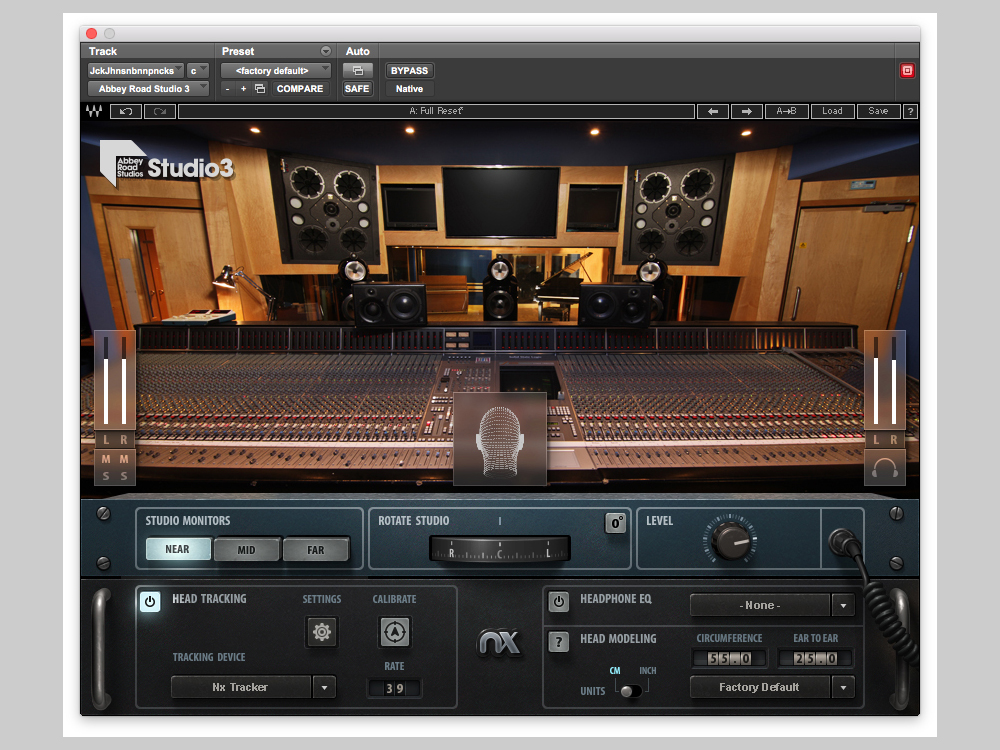Open the Abbey Road Studio 3 plugin selector
Viewport: 1000px width, 750px height.
tap(148, 89)
